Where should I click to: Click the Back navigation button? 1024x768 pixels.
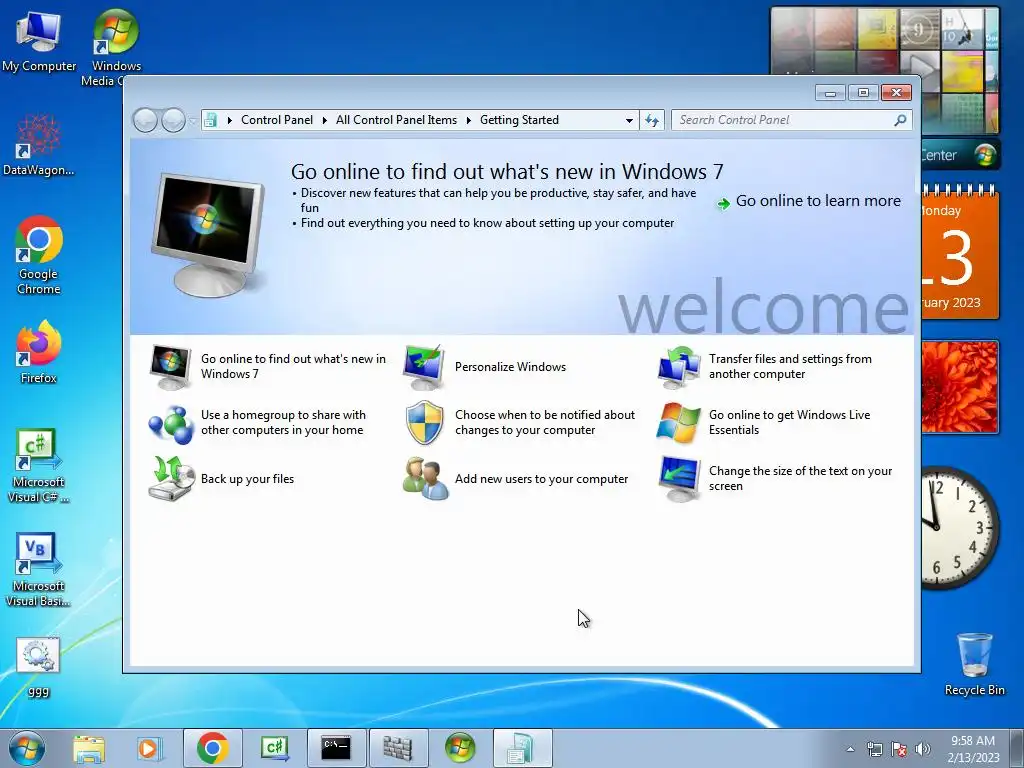click(145, 120)
